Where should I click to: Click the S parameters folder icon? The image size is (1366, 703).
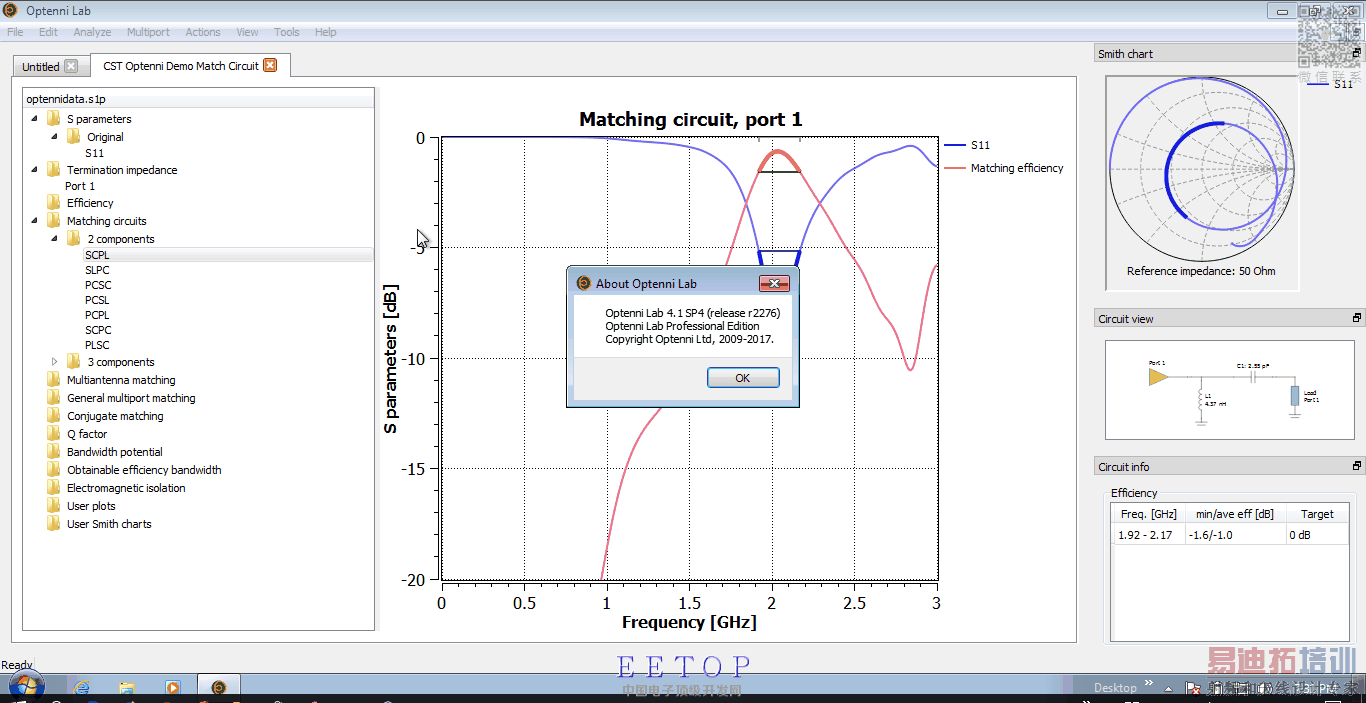pos(53,119)
